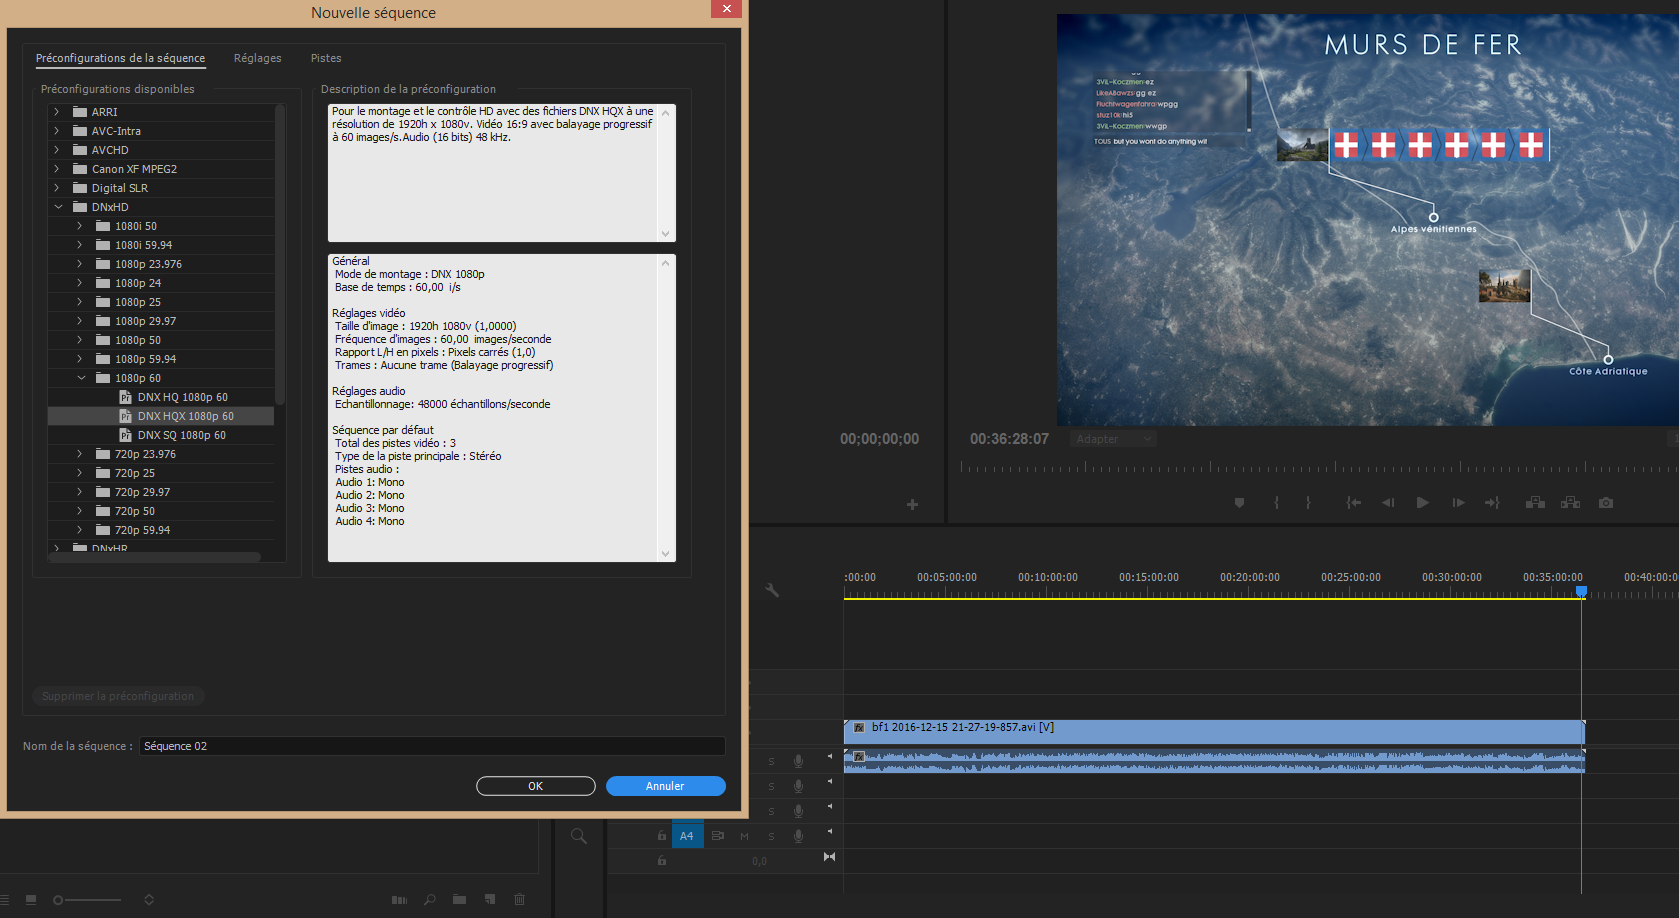Go to Out point in program monitor

(x=1492, y=503)
